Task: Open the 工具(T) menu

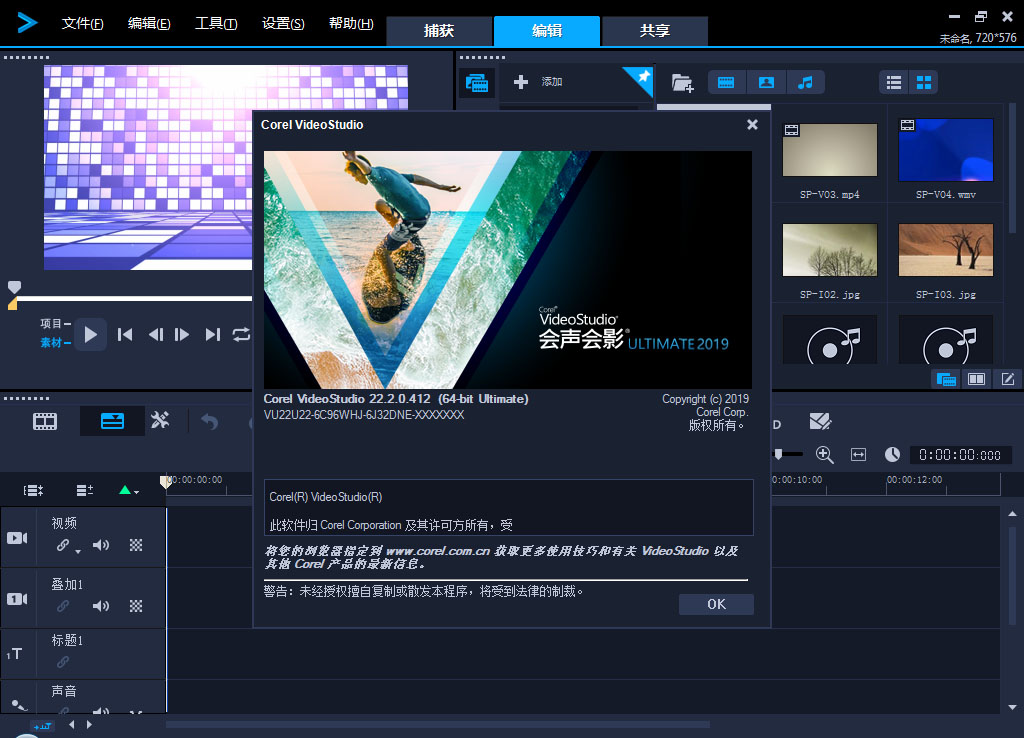Action: [216, 24]
